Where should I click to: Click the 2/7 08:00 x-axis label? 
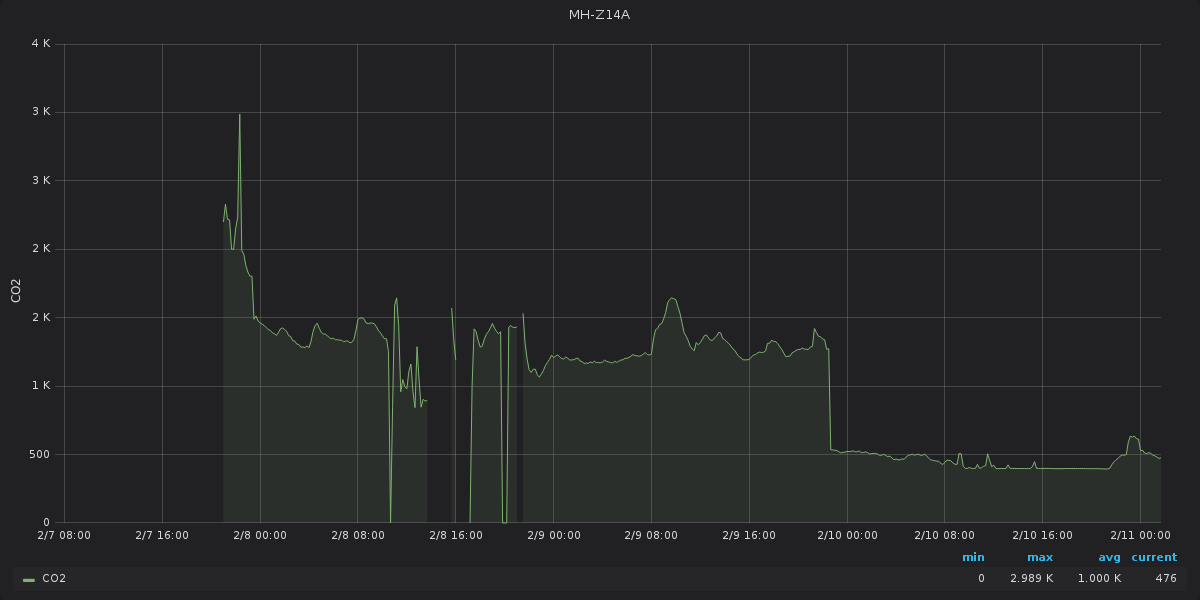click(x=64, y=535)
